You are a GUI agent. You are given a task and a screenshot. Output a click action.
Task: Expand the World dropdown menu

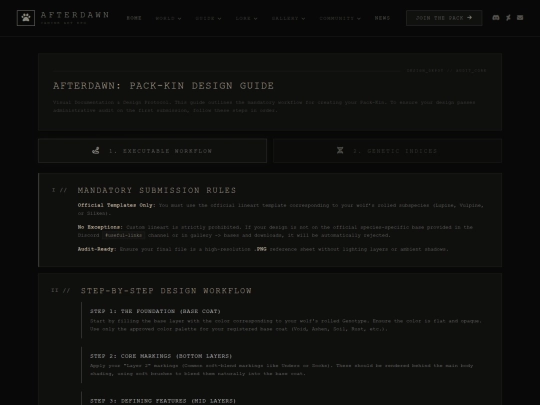coord(168,18)
